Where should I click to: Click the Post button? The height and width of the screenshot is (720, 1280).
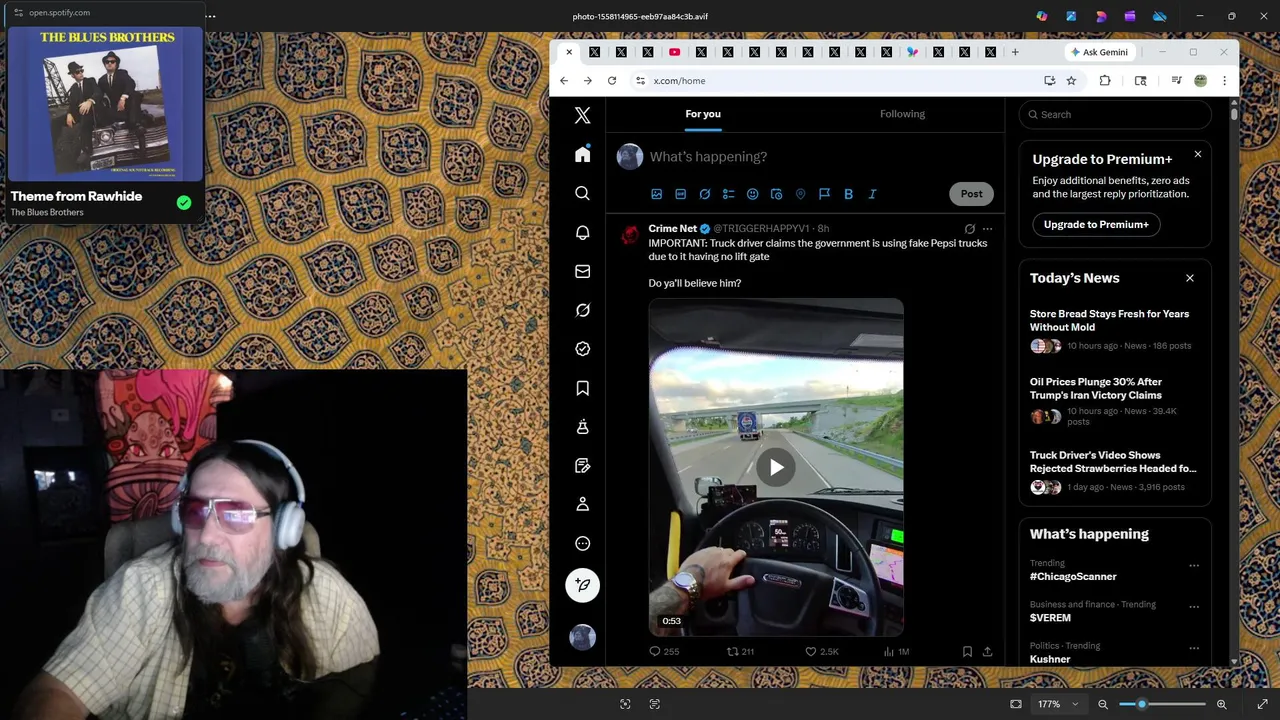pos(971,194)
